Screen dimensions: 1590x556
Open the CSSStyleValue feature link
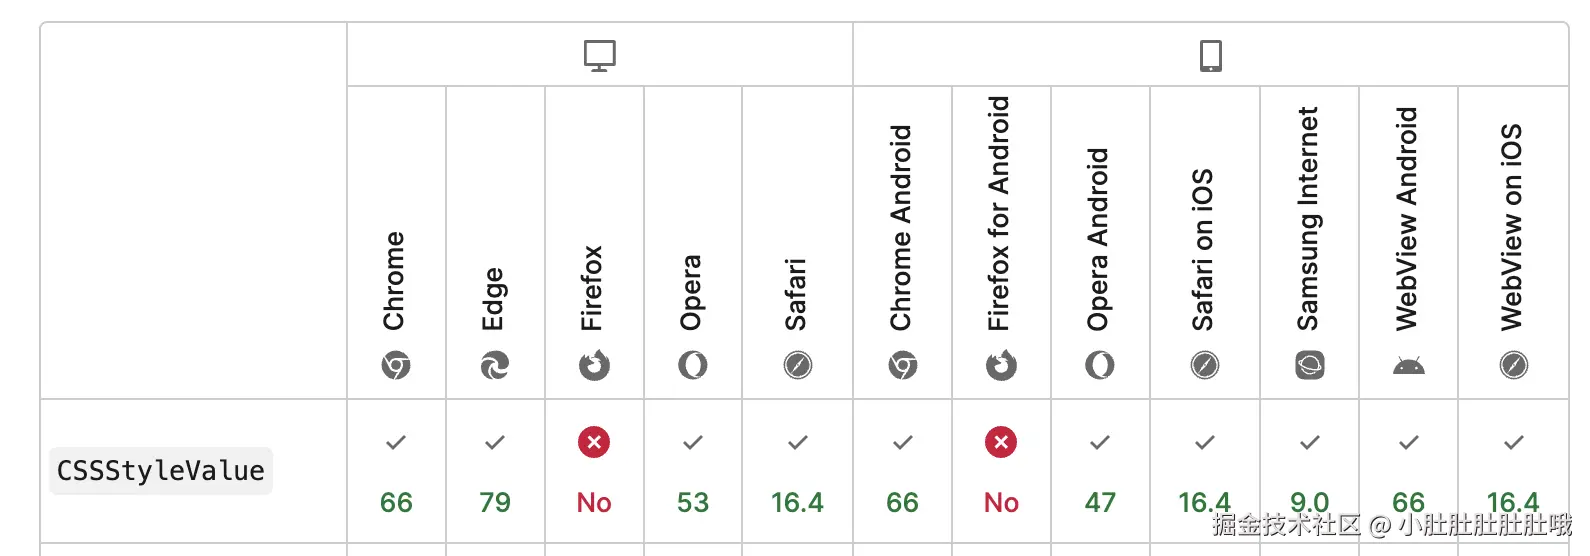click(x=161, y=471)
